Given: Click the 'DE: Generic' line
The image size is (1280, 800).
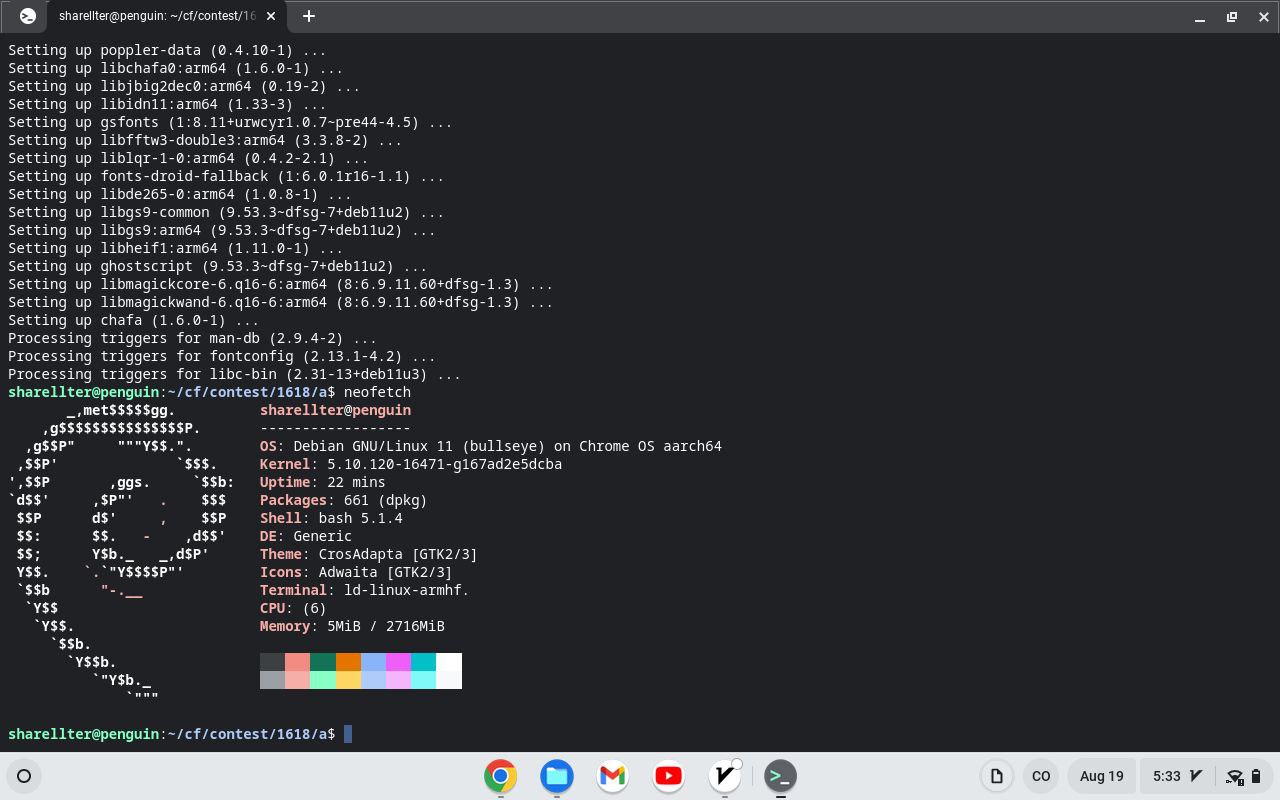Looking at the screenshot, I should point(306,536).
